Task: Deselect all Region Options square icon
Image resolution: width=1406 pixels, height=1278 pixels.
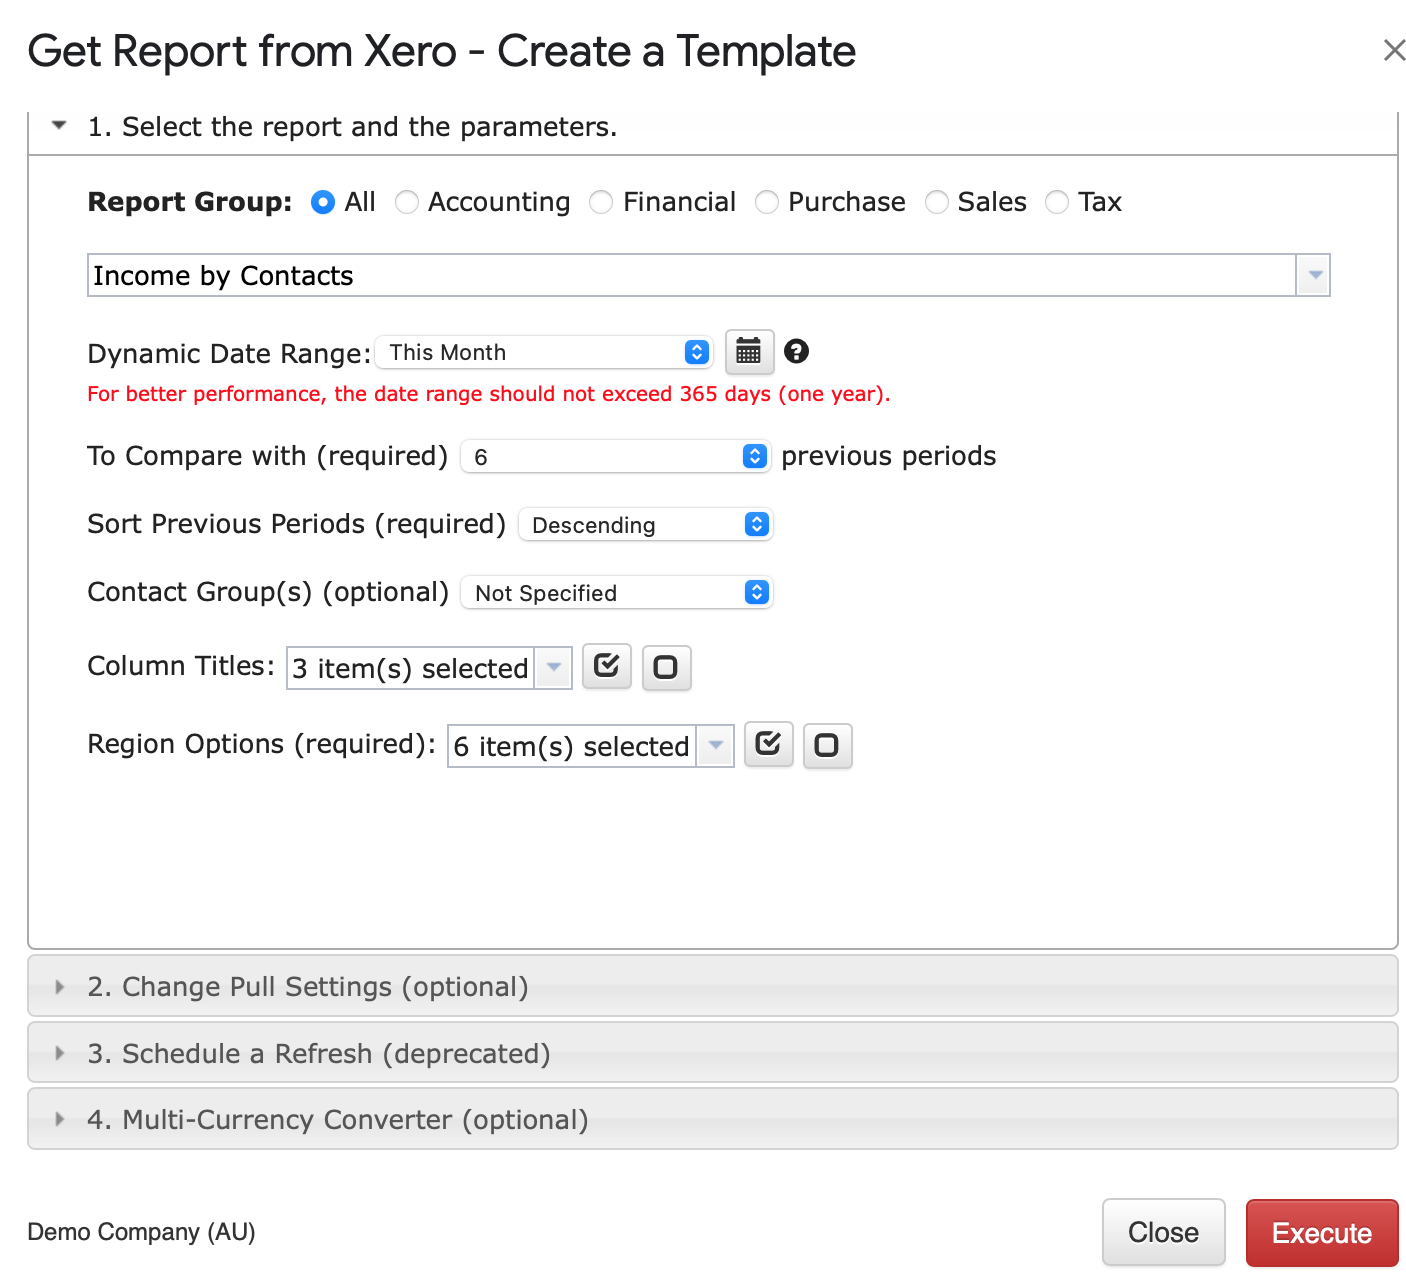Action: 827,745
